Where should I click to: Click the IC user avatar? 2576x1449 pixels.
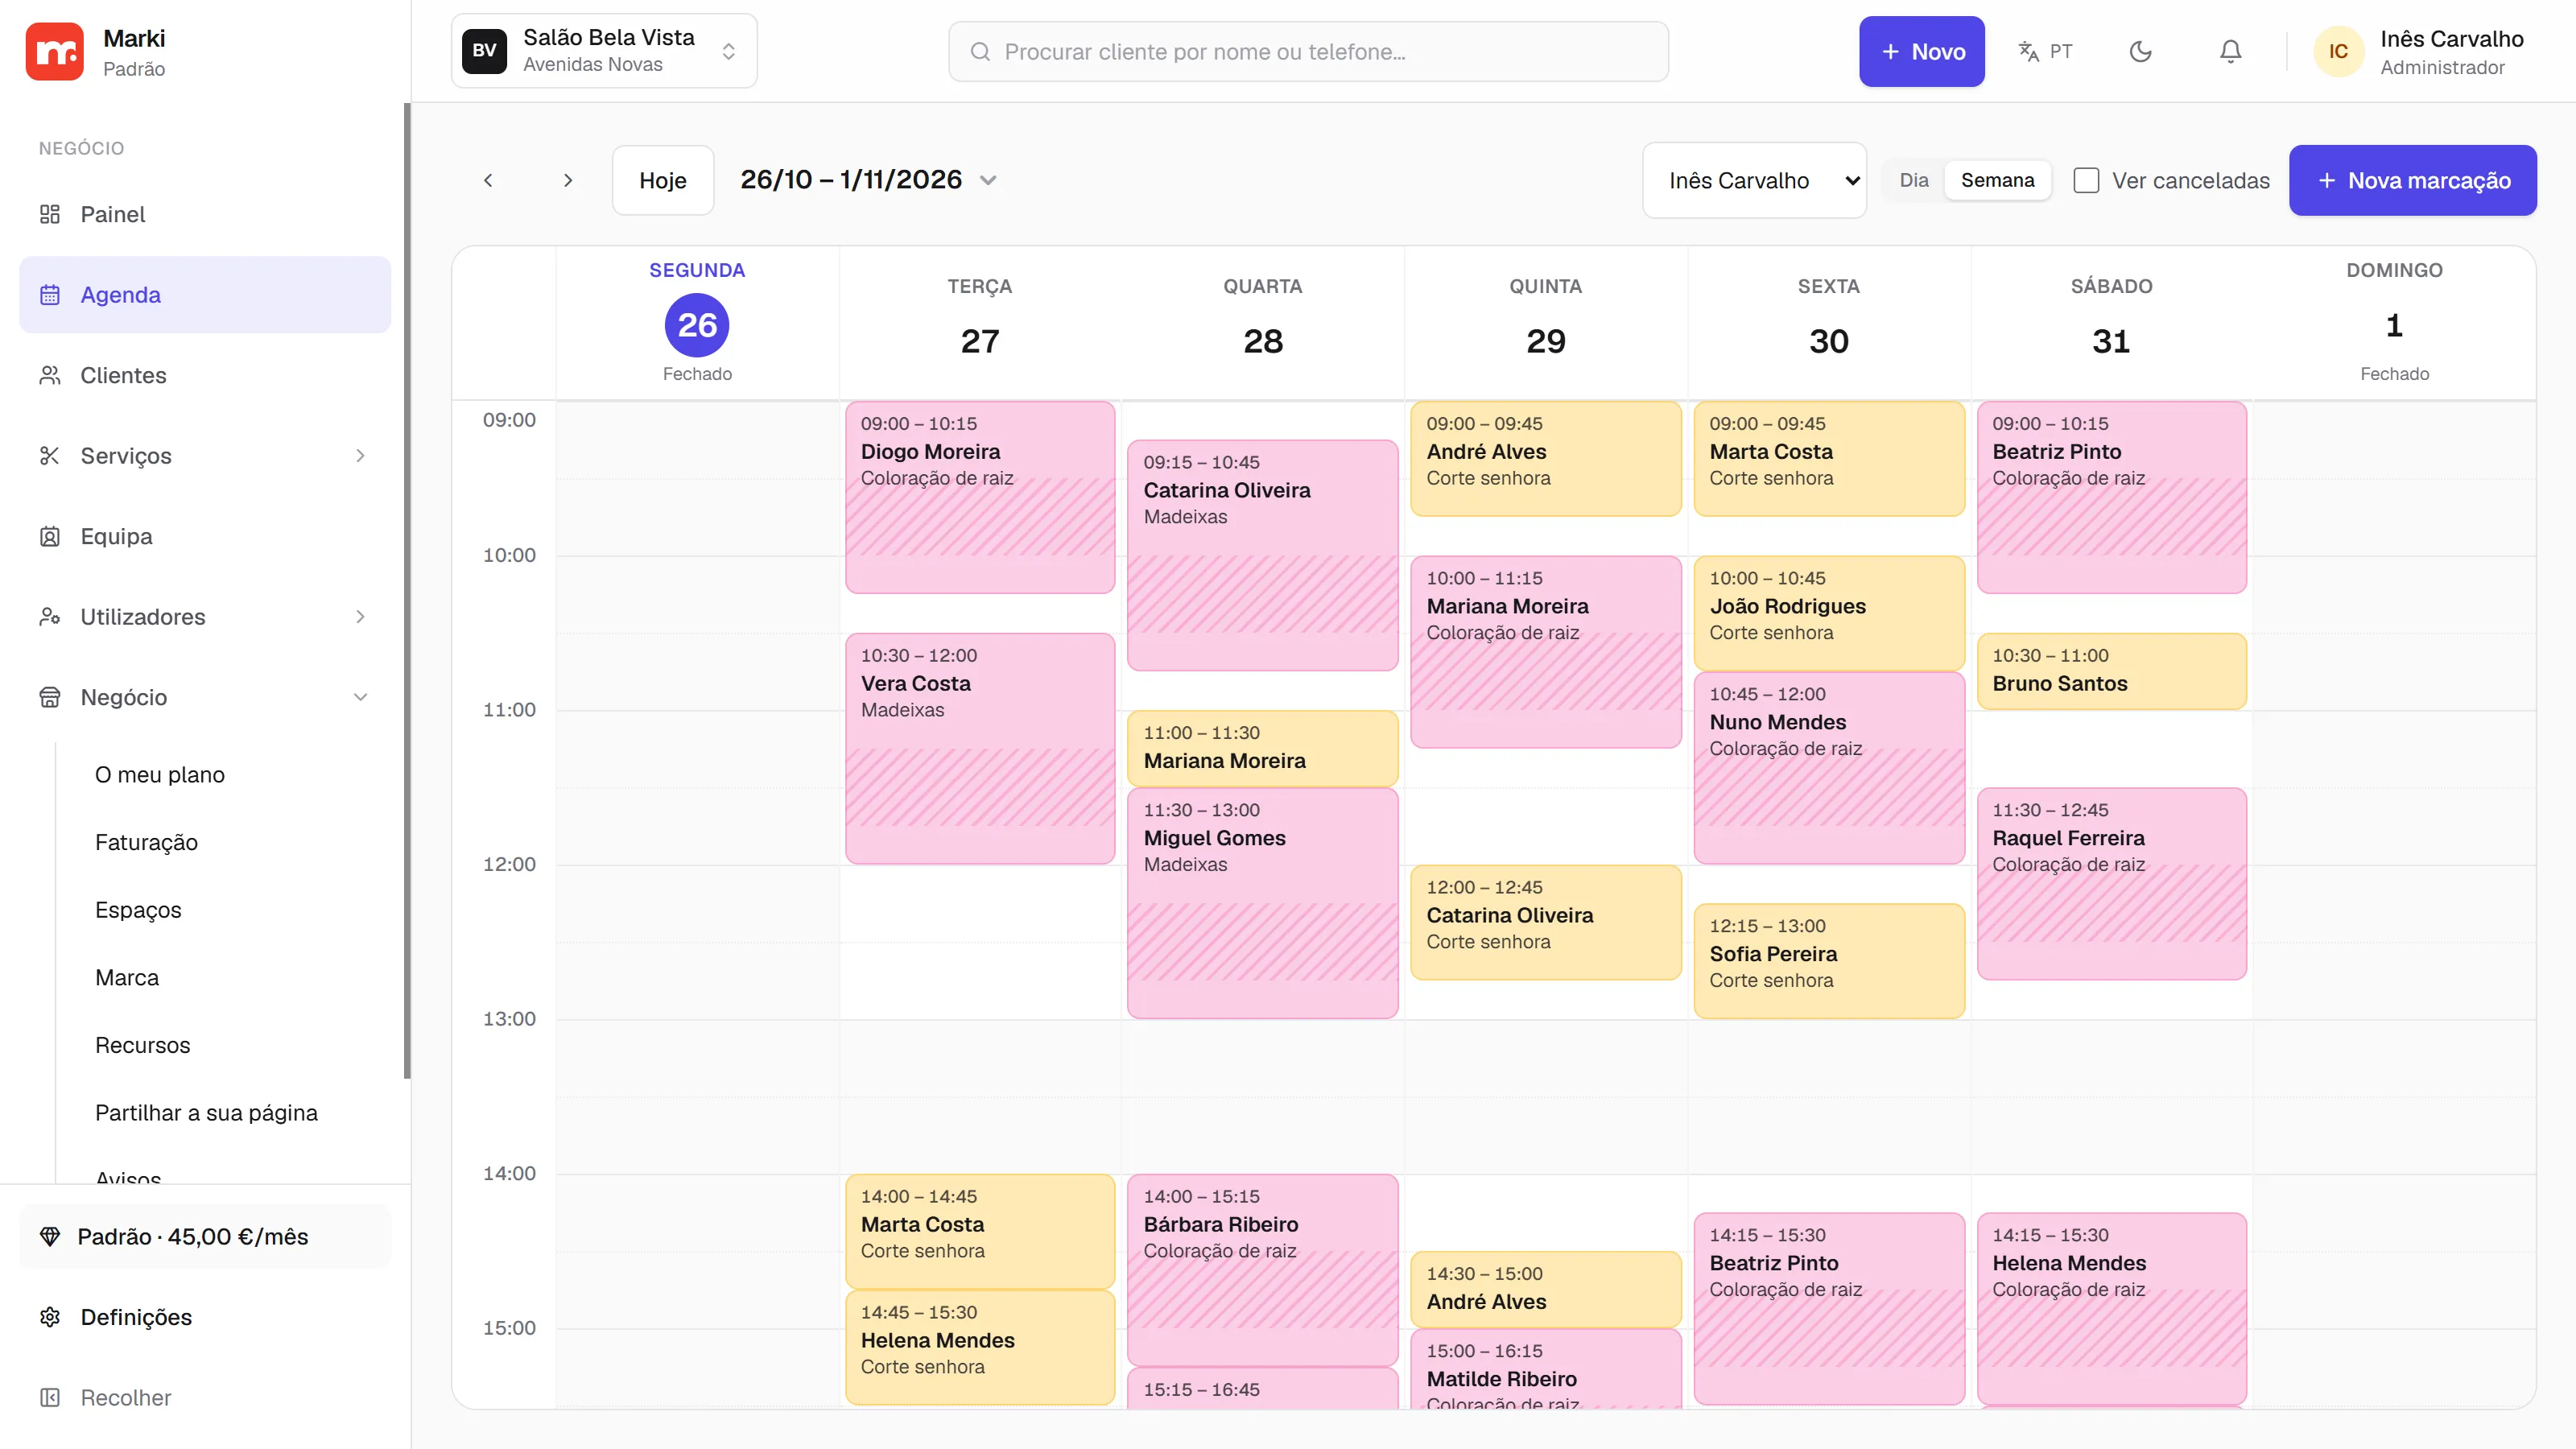[x=2338, y=51]
